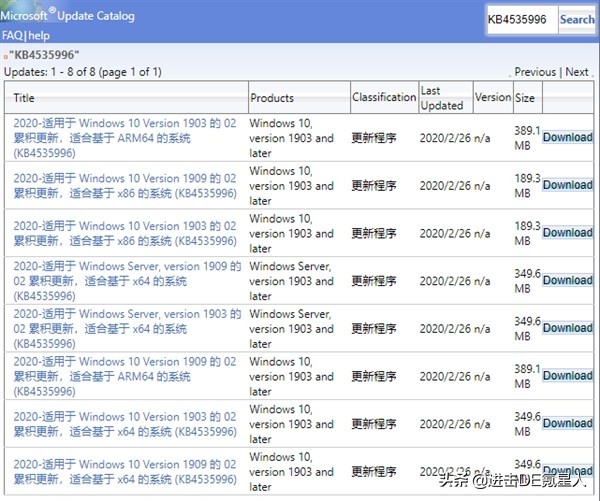Image resolution: width=600 pixels, height=501 pixels.
Task: Open the Windows 10 Version 1903 x86 update title
Action: 125,233
